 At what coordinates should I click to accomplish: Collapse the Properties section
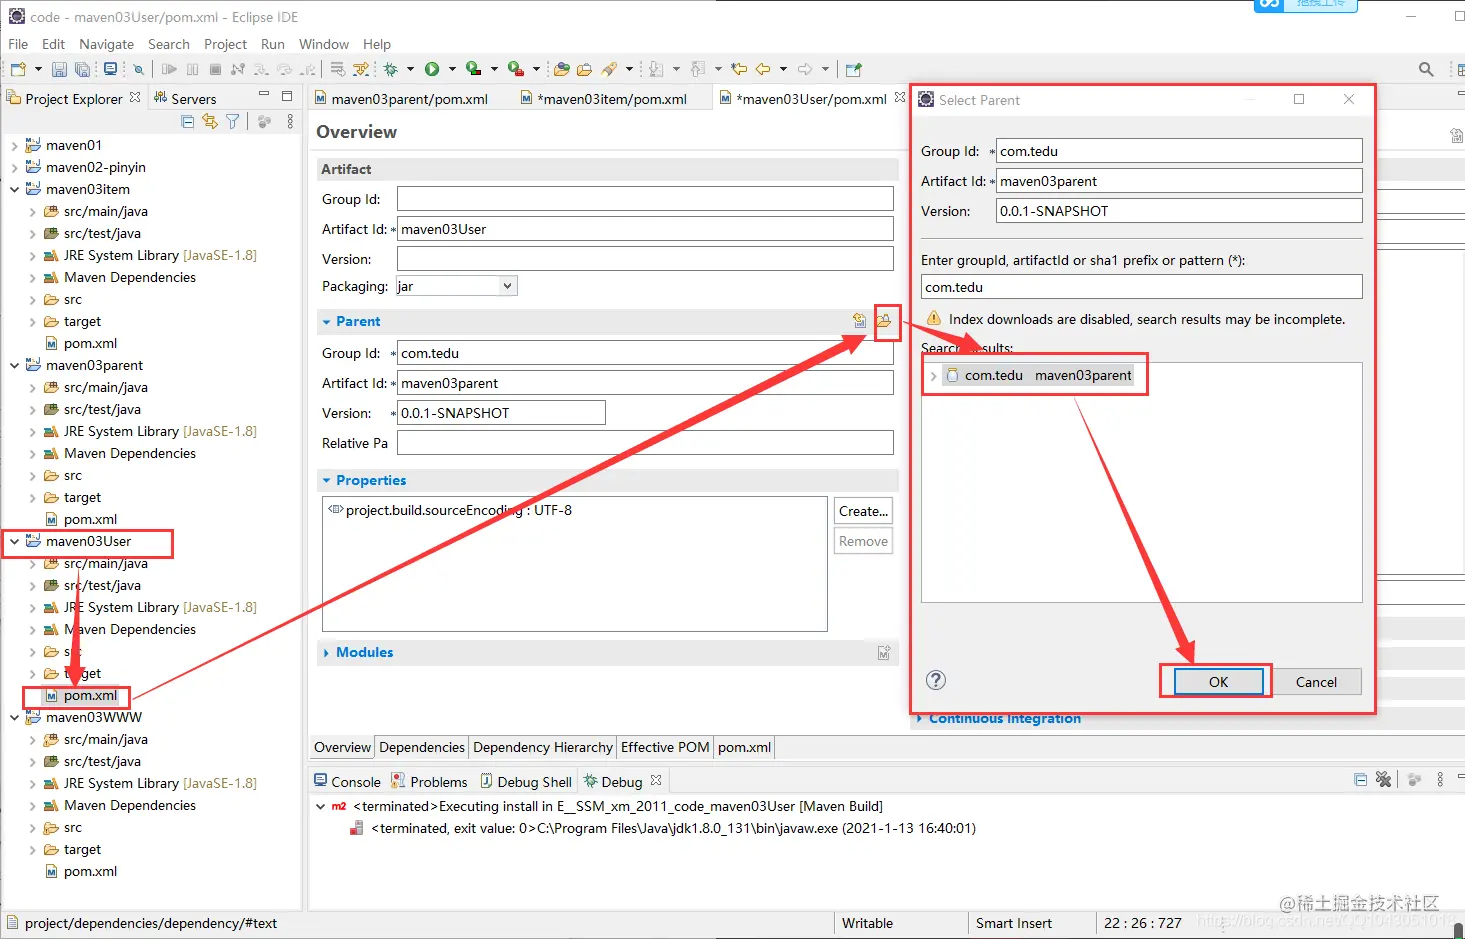click(x=327, y=481)
